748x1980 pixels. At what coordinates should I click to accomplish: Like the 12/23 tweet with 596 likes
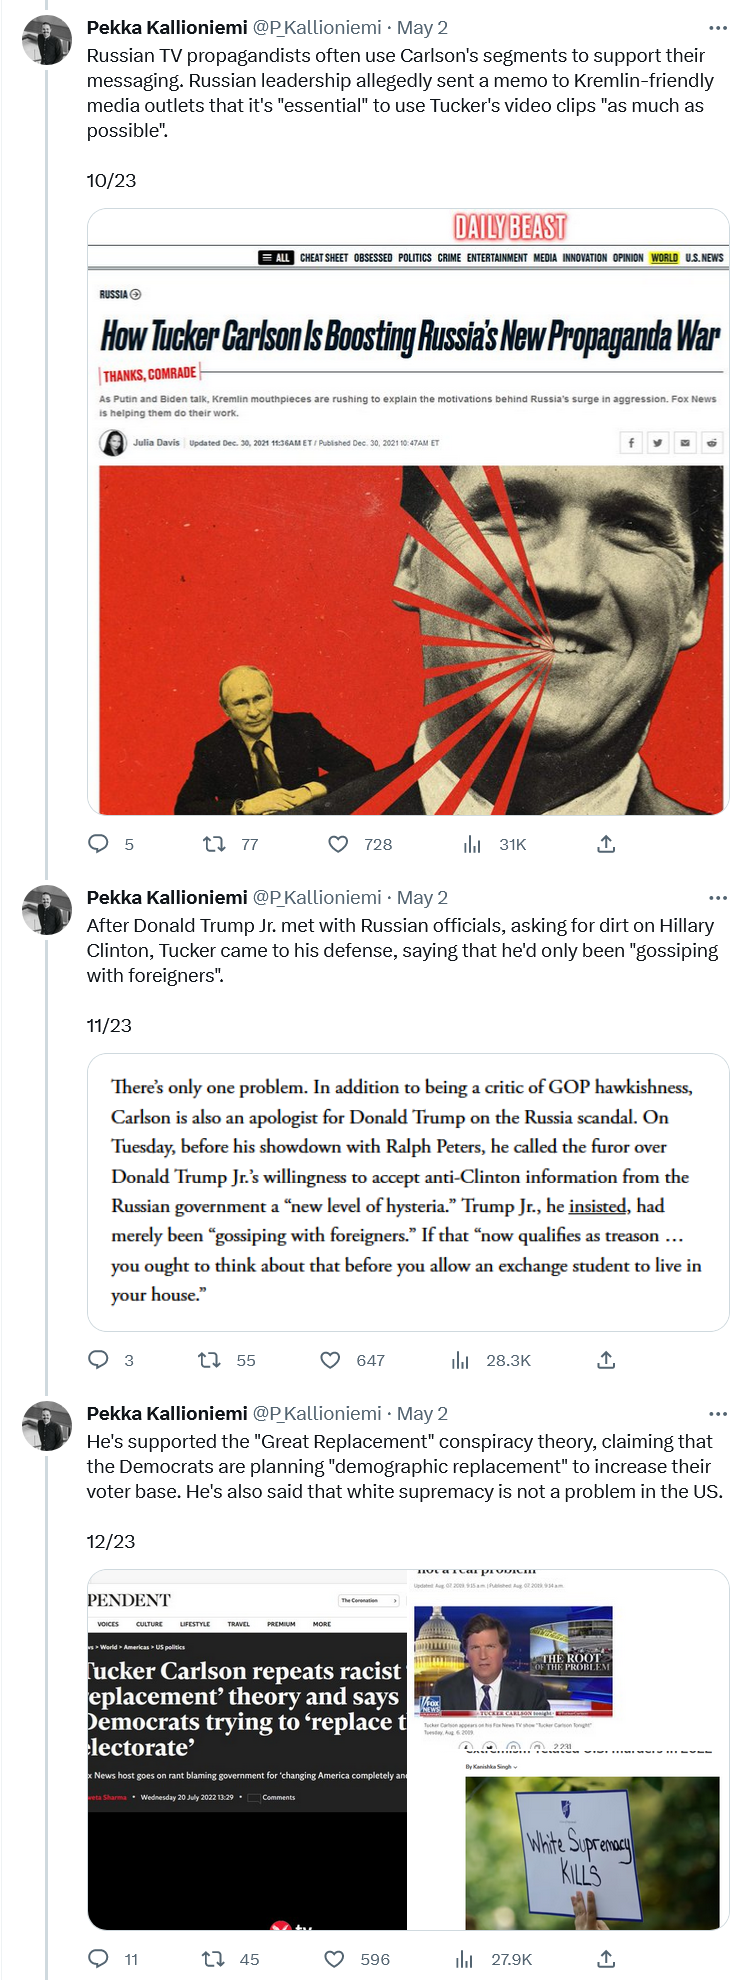coord(335,1959)
